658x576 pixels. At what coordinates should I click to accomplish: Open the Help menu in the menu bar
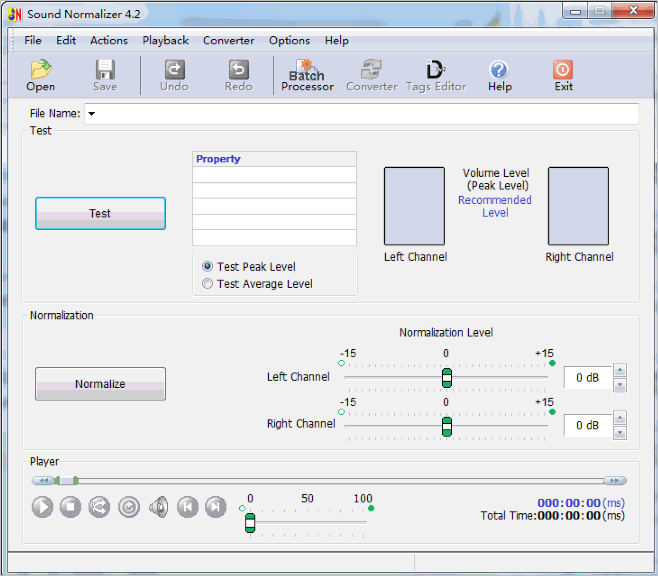coord(337,40)
